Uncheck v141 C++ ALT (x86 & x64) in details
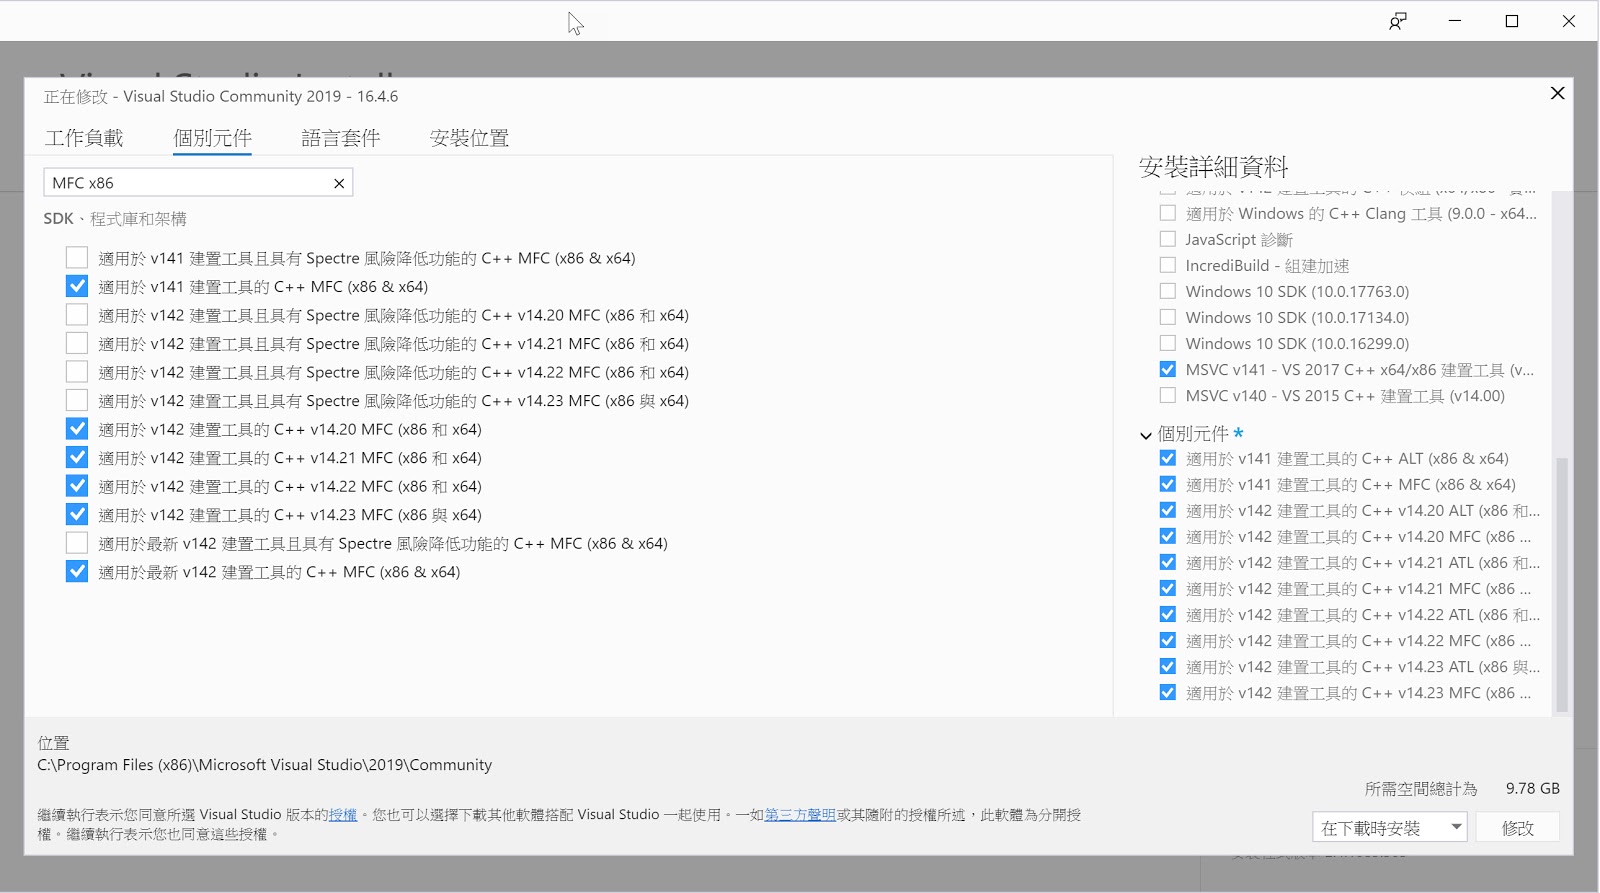 [x=1167, y=458]
